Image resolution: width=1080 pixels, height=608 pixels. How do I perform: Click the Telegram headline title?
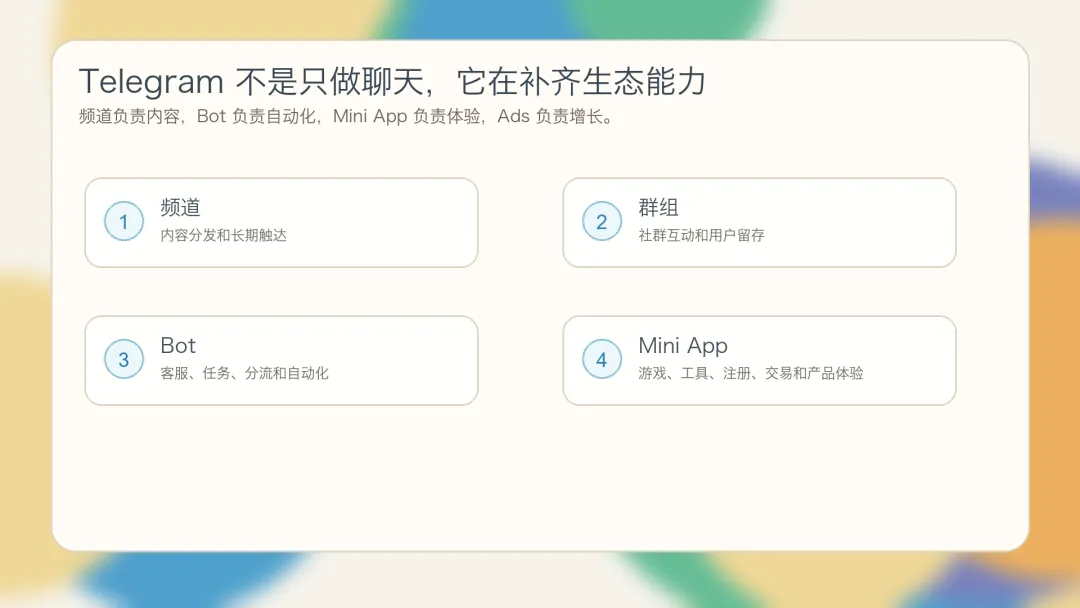(393, 82)
